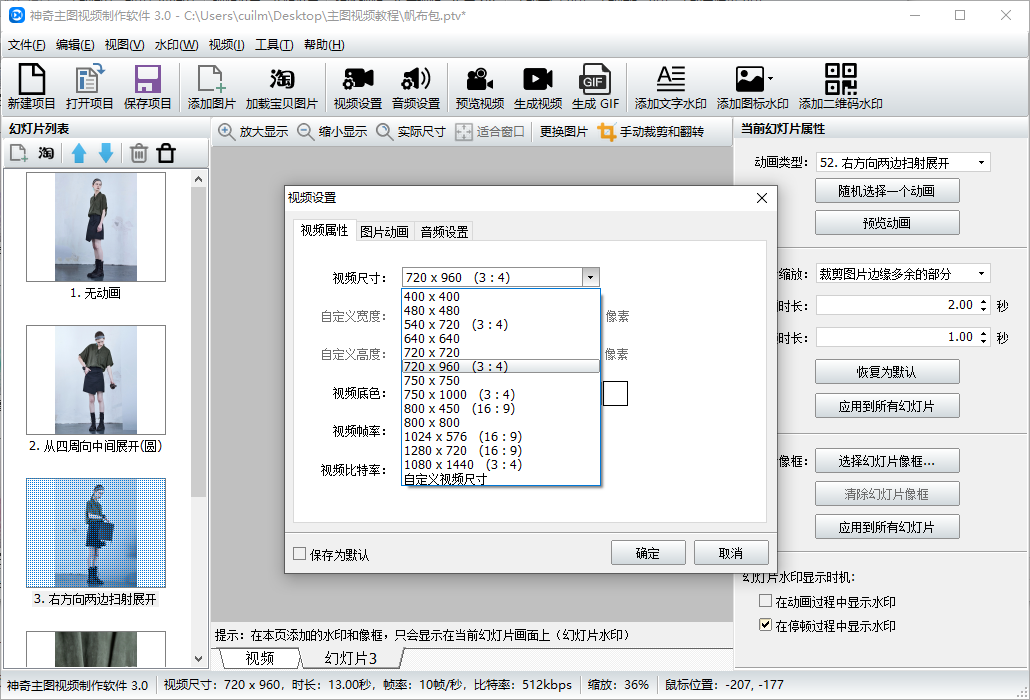Add a text watermark with 添加文字水印
This screenshot has height=700, width=1030.
[x=671, y=86]
